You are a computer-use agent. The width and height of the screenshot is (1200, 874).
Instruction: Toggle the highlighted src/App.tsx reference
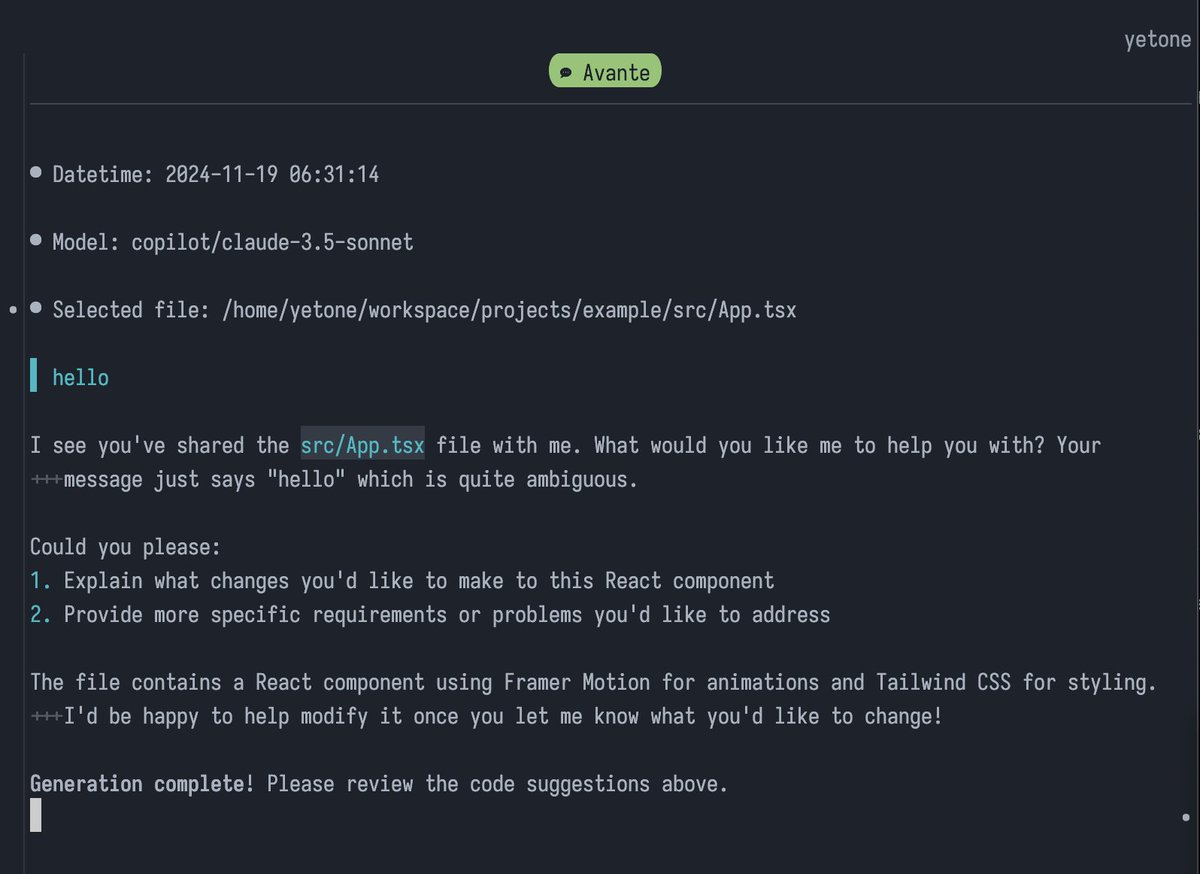click(x=362, y=445)
